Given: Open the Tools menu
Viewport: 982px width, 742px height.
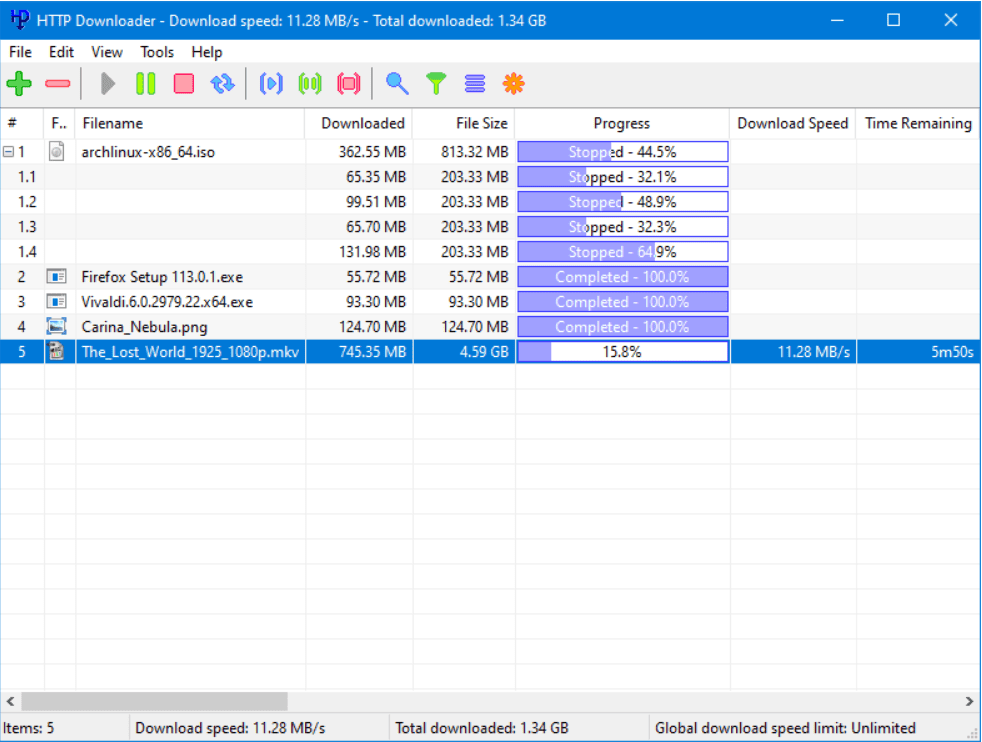Looking at the screenshot, I should [x=157, y=52].
